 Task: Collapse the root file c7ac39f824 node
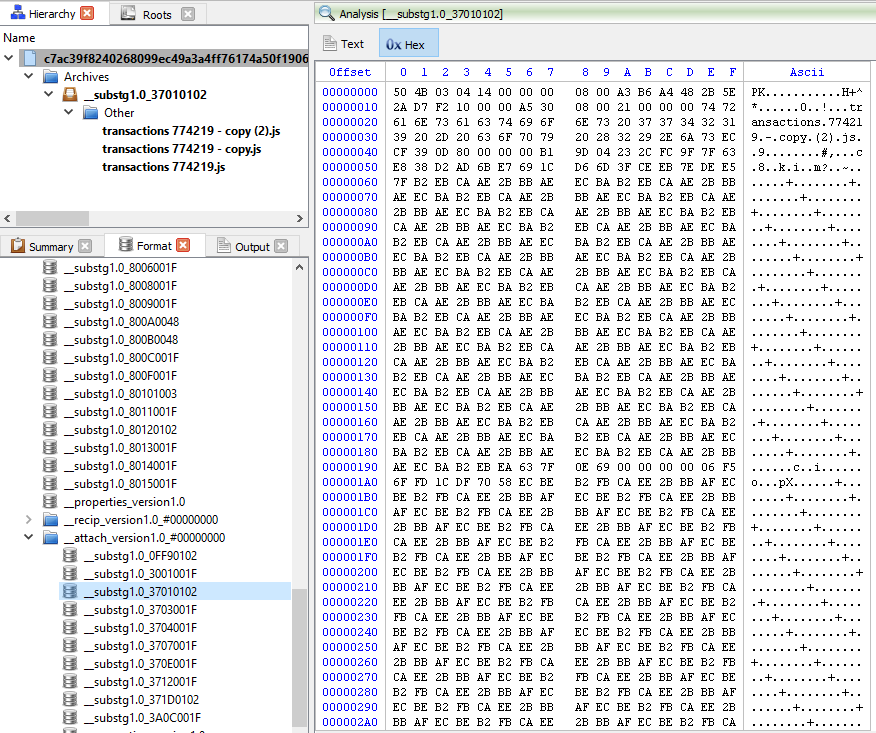8,58
